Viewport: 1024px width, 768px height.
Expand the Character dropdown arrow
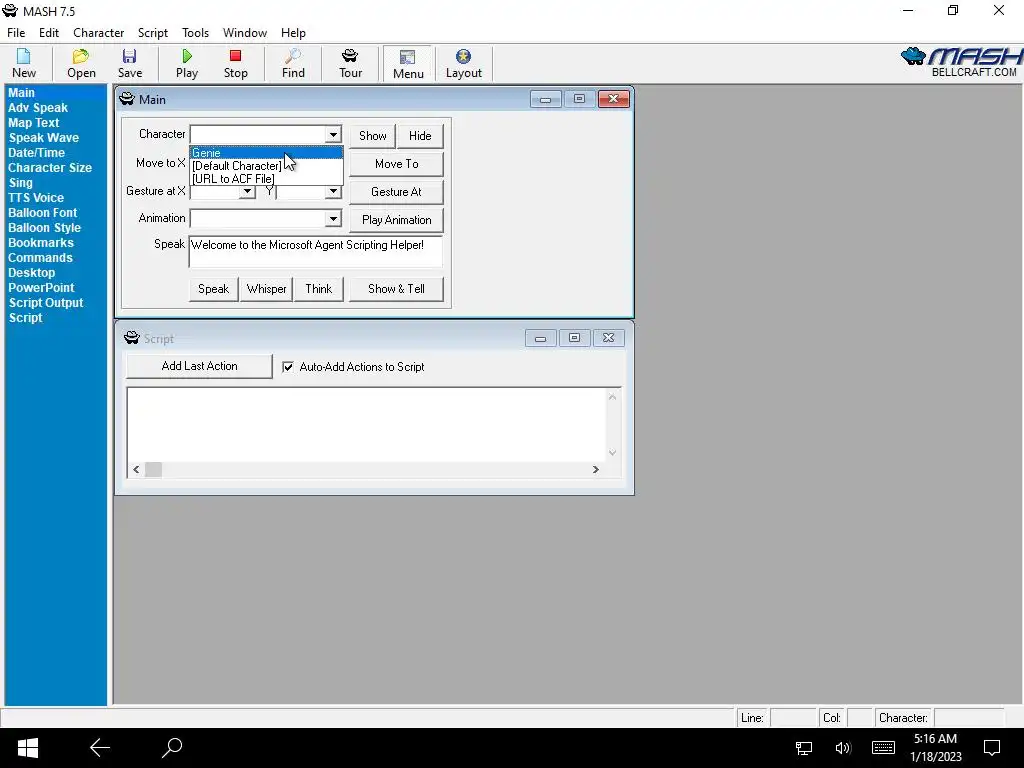point(333,135)
